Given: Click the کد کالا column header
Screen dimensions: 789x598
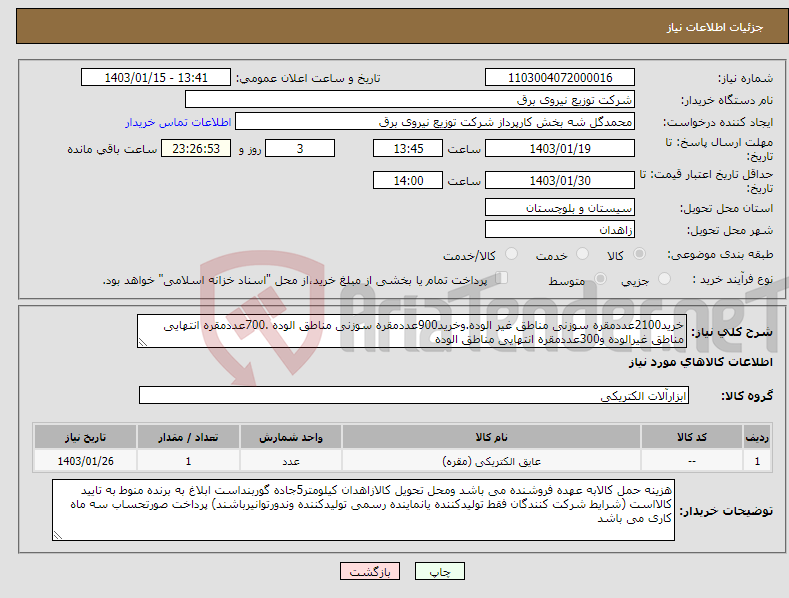Looking at the screenshot, I should [x=692, y=437].
